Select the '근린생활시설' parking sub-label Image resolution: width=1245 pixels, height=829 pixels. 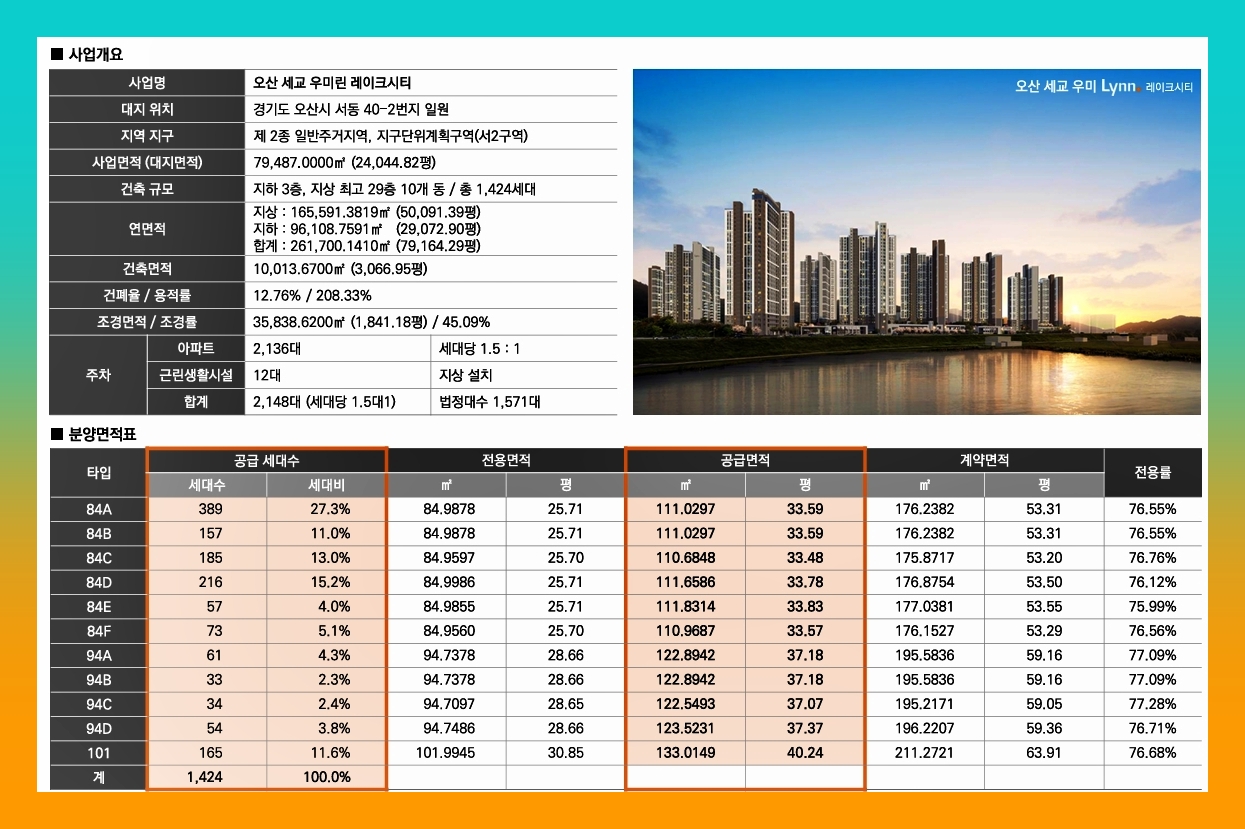pyautogui.click(x=196, y=375)
